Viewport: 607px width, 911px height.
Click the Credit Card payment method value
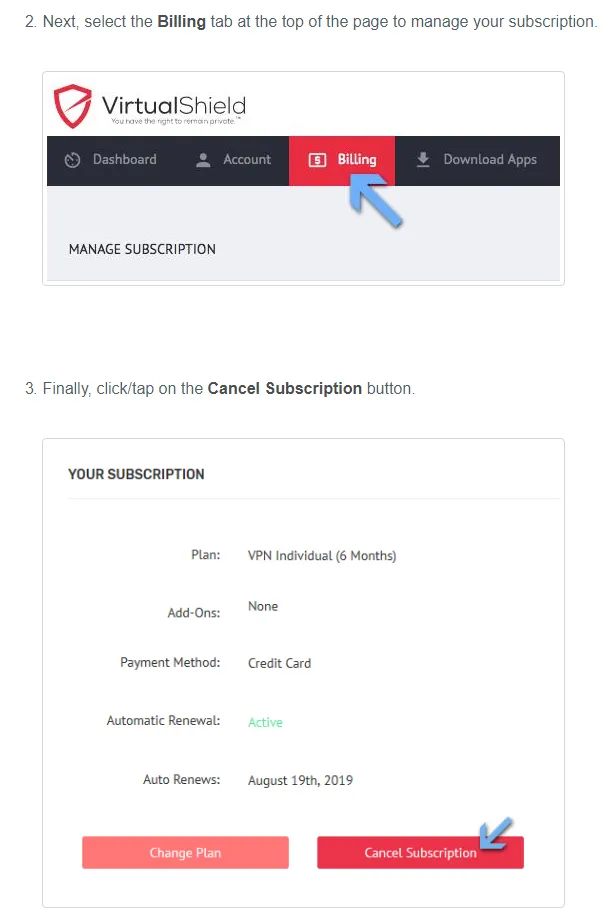[x=279, y=663]
